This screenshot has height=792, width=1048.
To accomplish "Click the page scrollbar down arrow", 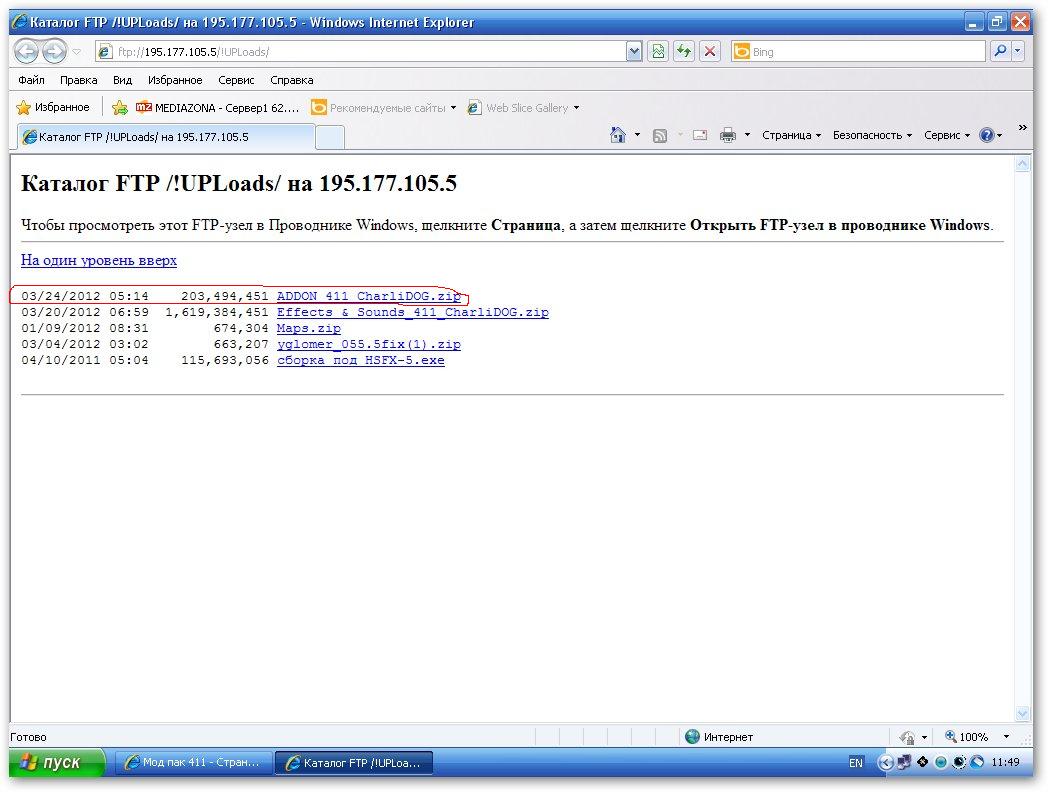I will 1023,713.
